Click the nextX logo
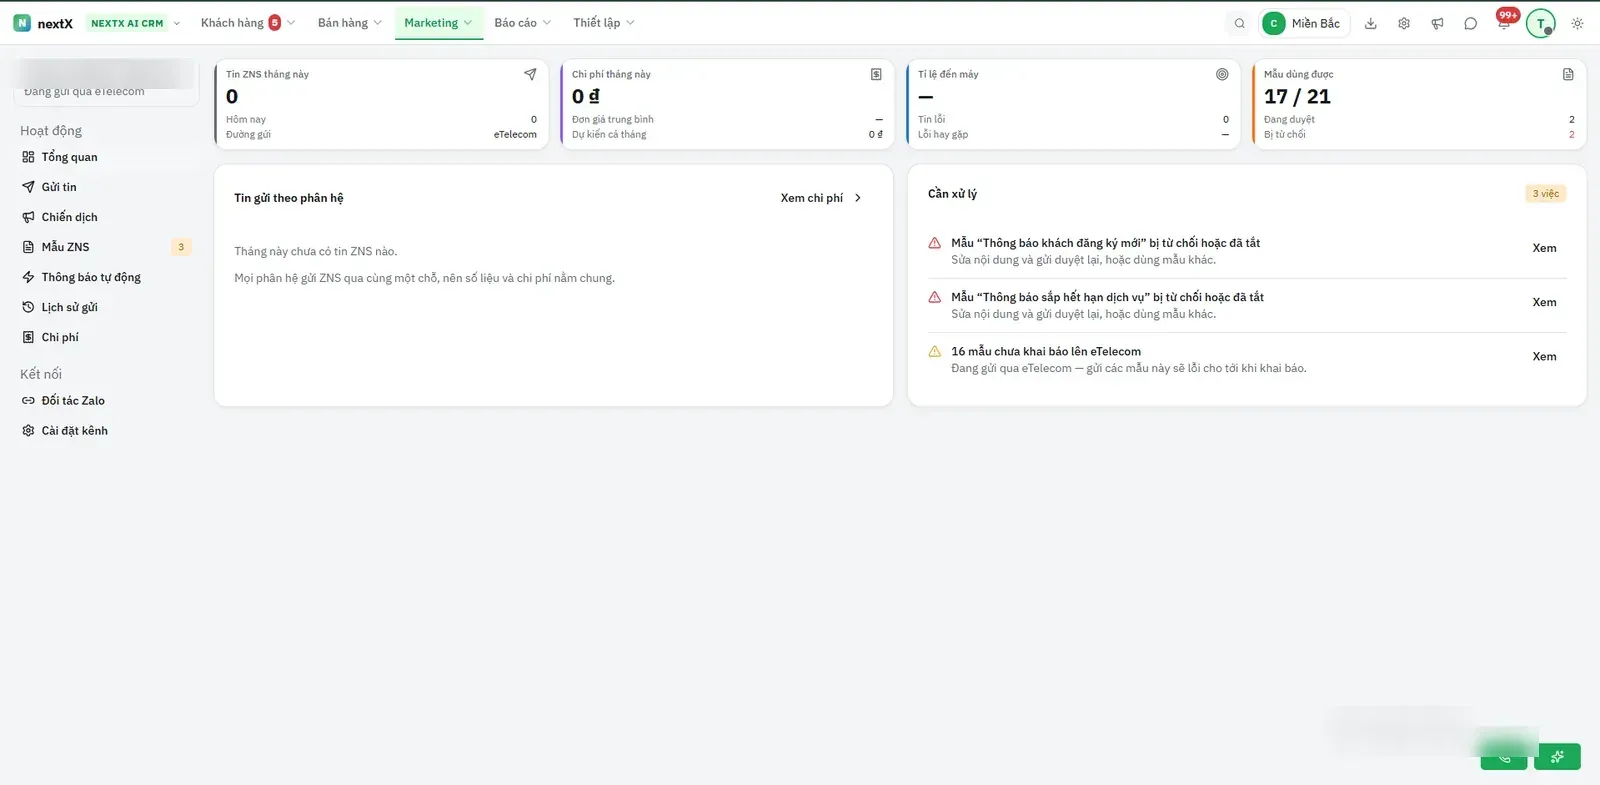Image resolution: width=1600 pixels, height=785 pixels. (x=44, y=23)
